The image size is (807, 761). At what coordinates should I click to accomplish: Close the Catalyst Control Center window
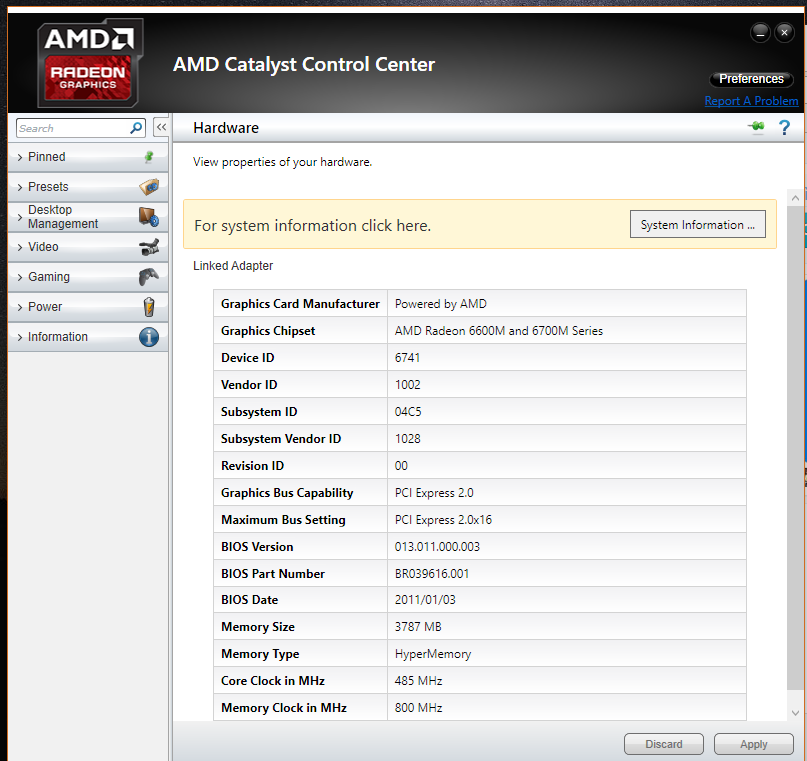coord(784,33)
